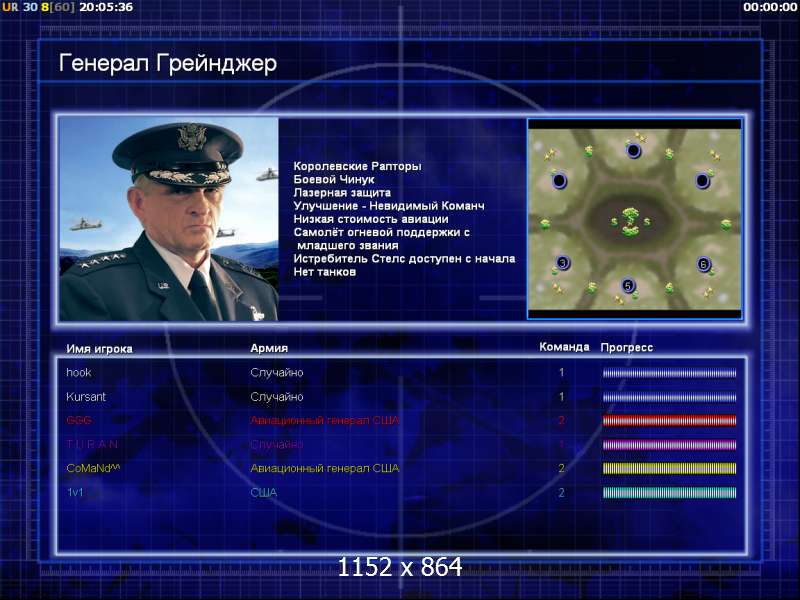Click the supply icon at the minimap's right edge
The width and height of the screenshot is (800, 600).
tap(726, 224)
